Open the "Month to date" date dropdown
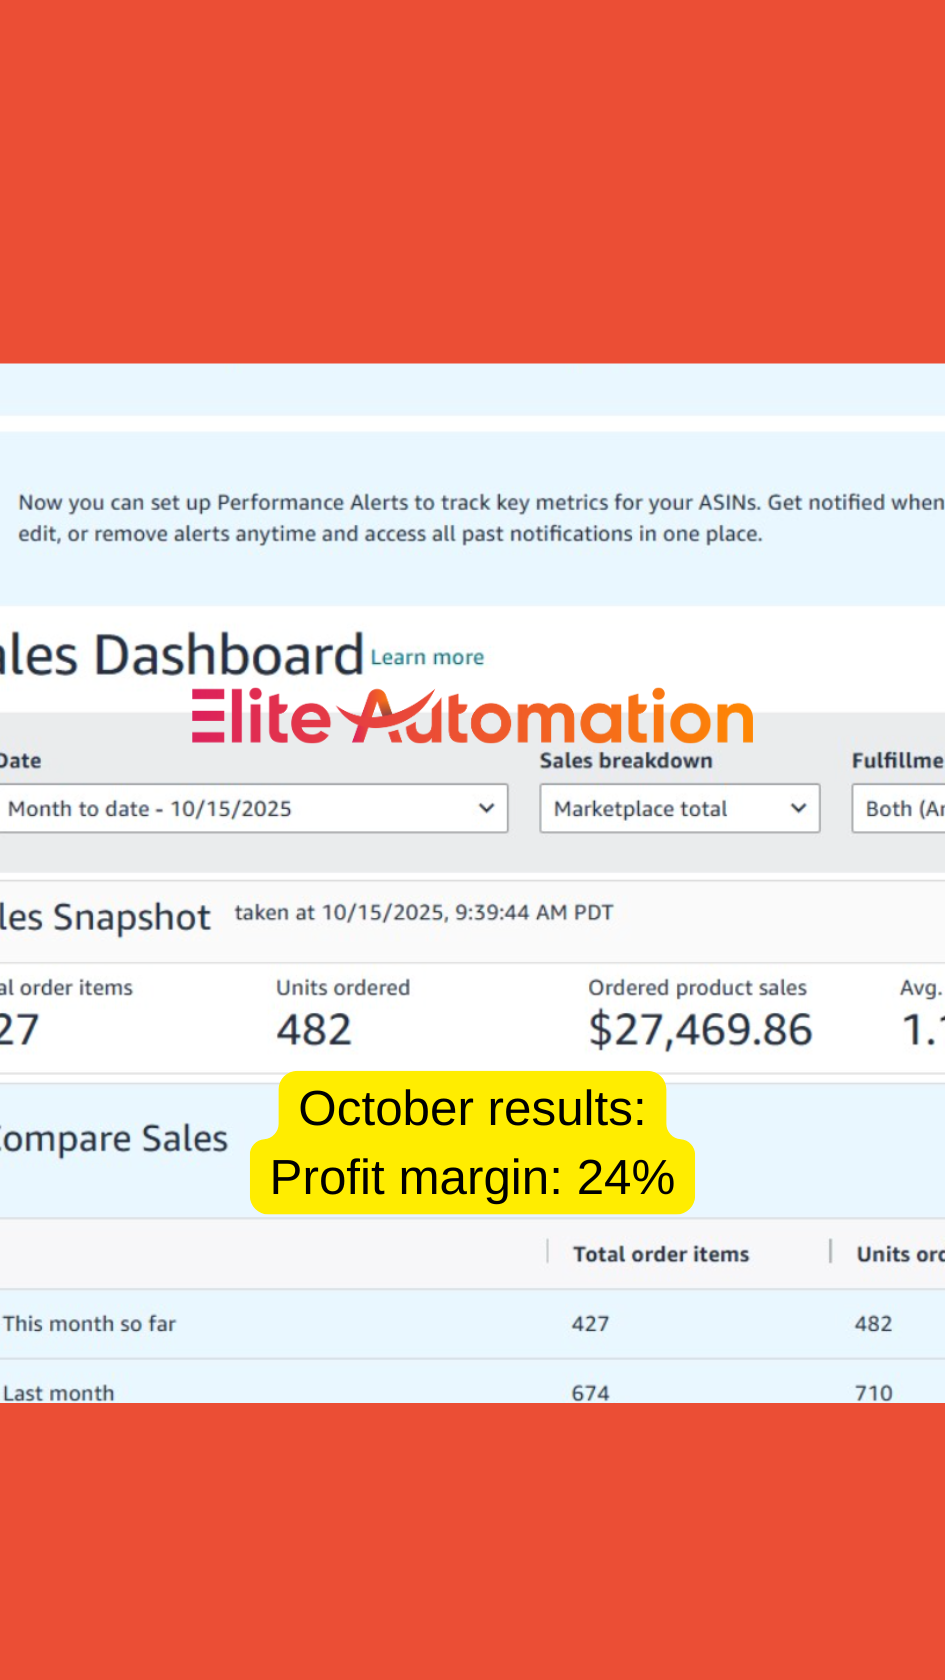 tap(252, 808)
